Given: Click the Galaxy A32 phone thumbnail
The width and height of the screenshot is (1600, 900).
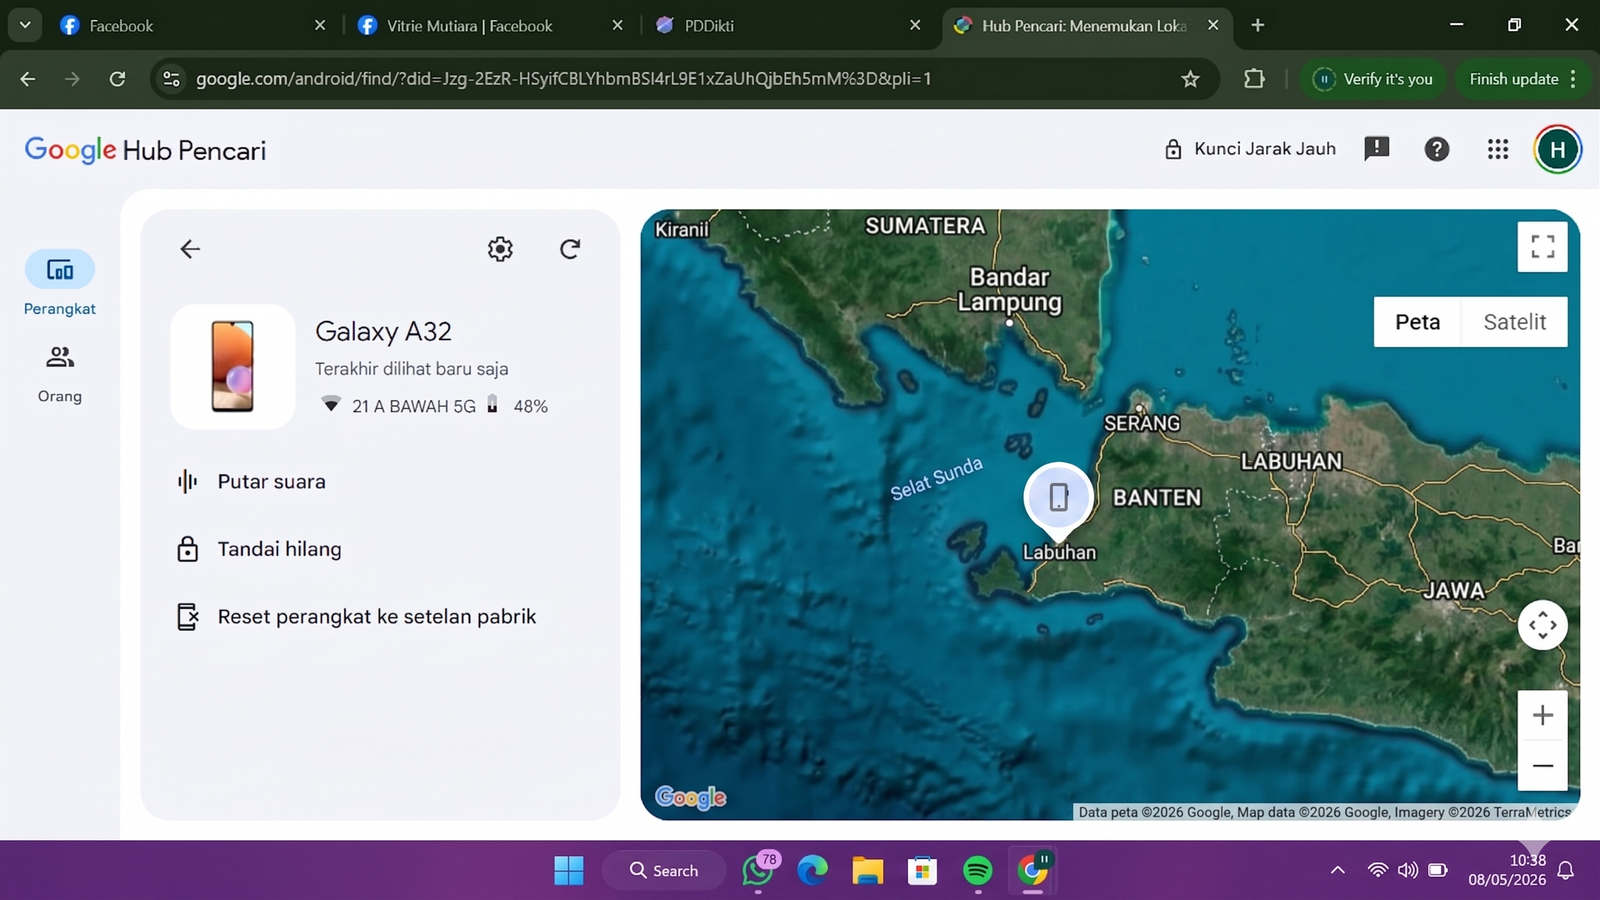Looking at the screenshot, I should tap(233, 367).
